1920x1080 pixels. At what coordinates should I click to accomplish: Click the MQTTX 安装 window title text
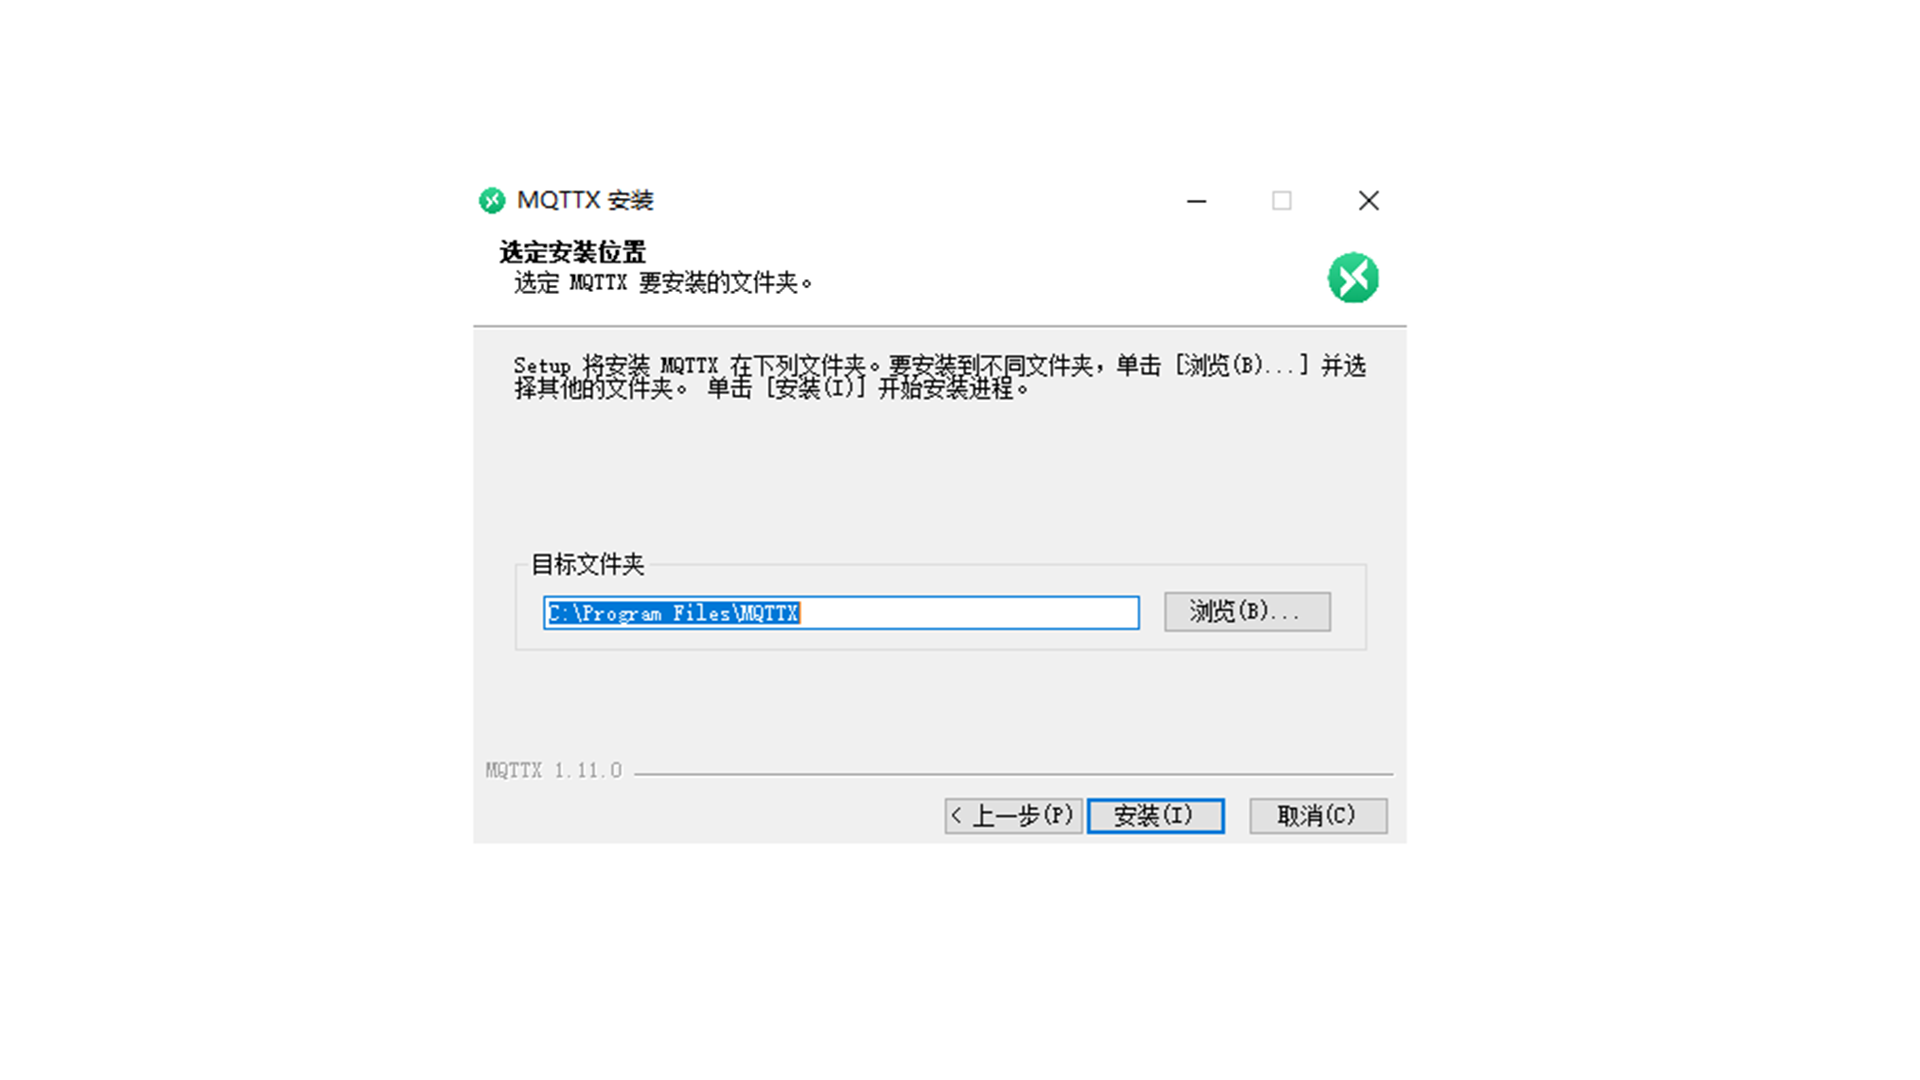[585, 201]
